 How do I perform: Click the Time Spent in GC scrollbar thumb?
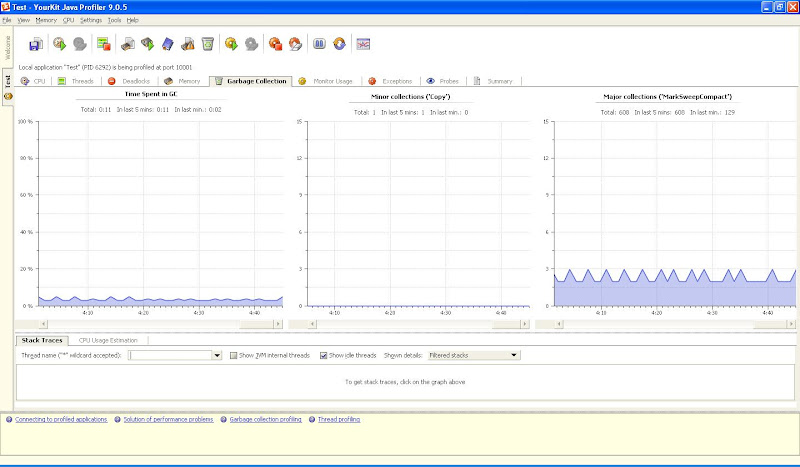256,324
